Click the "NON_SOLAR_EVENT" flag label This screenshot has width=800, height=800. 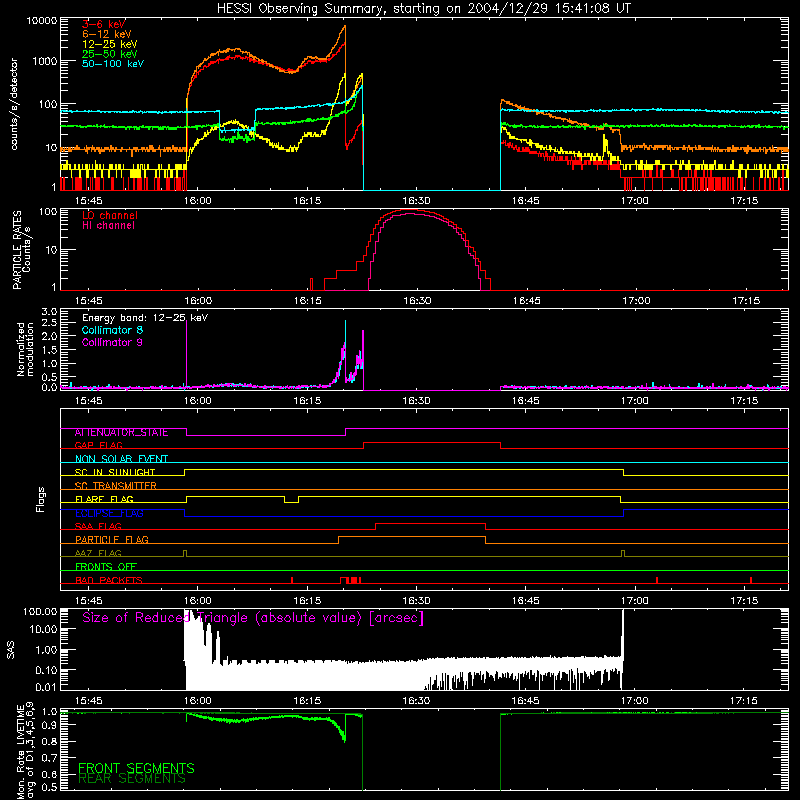point(121,459)
